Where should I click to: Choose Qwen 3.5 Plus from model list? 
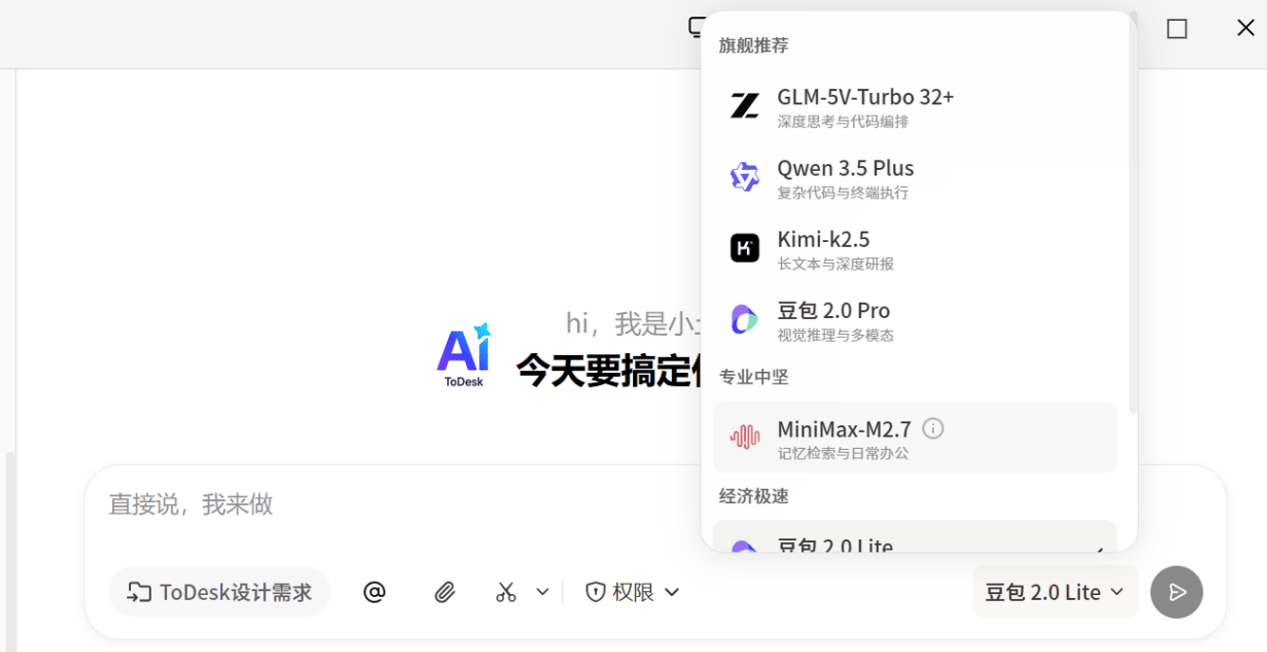pyautogui.click(x=914, y=178)
